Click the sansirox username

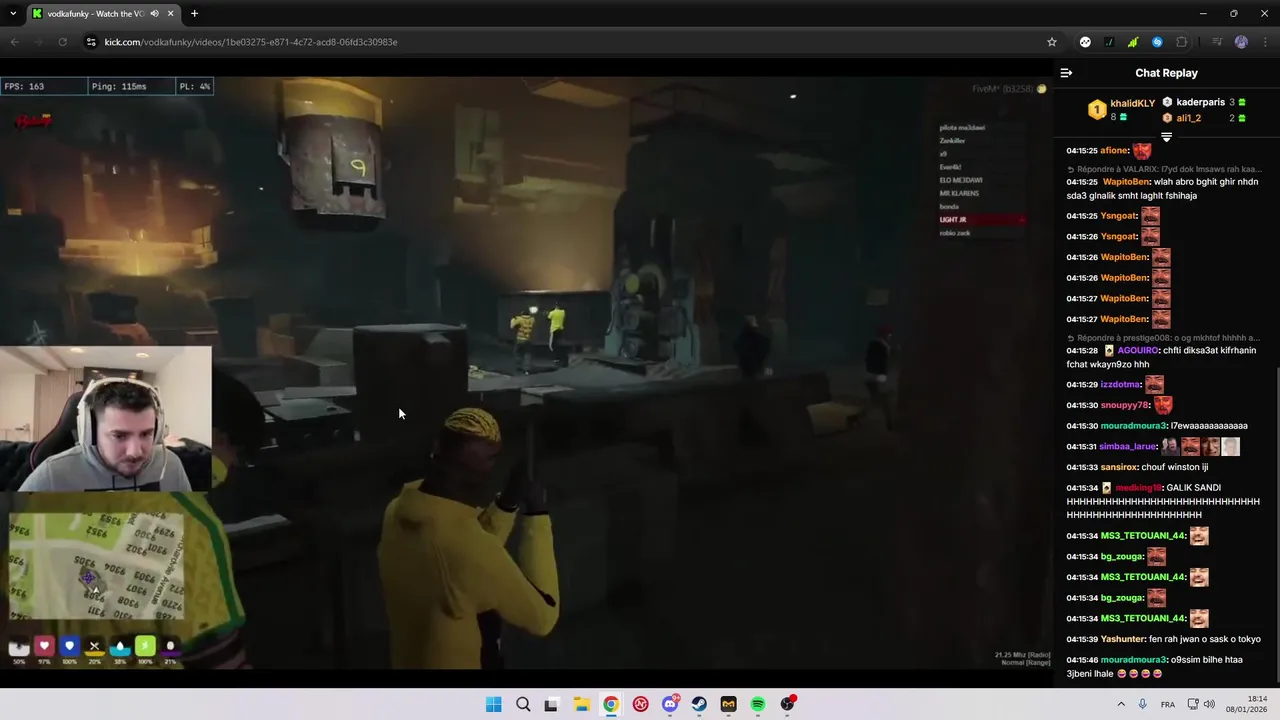click(1119, 467)
